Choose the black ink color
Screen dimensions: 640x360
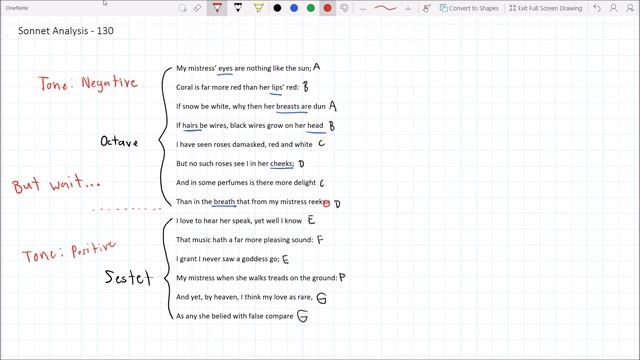[x=277, y=8]
